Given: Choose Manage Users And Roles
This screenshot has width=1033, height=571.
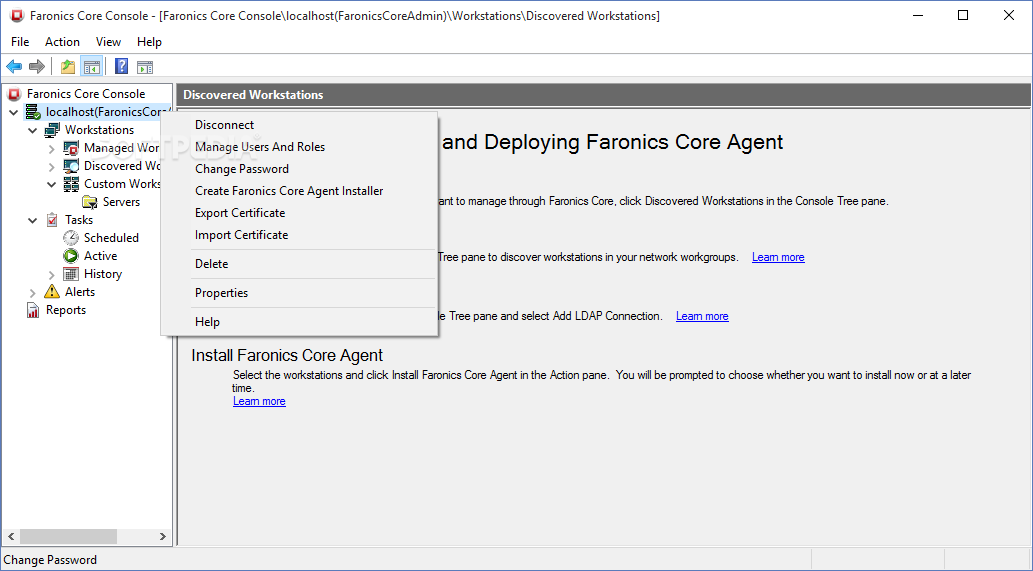Looking at the screenshot, I should pyautogui.click(x=299, y=147).
